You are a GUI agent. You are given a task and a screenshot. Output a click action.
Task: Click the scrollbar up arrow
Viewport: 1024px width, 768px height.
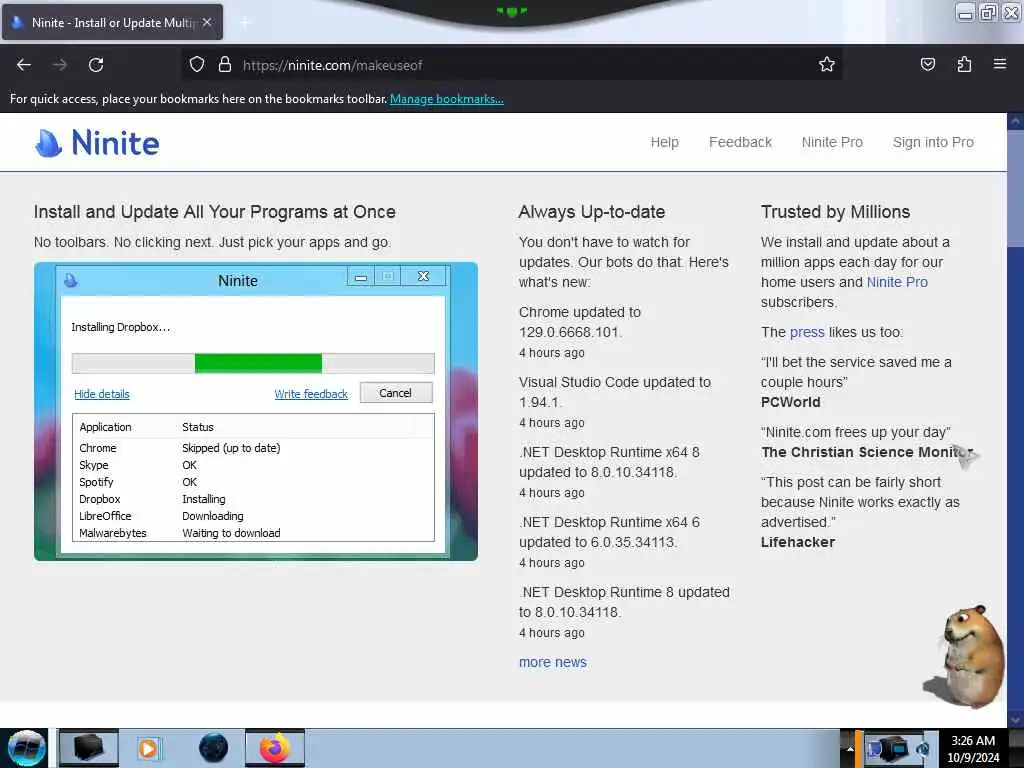[x=1016, y=121]
